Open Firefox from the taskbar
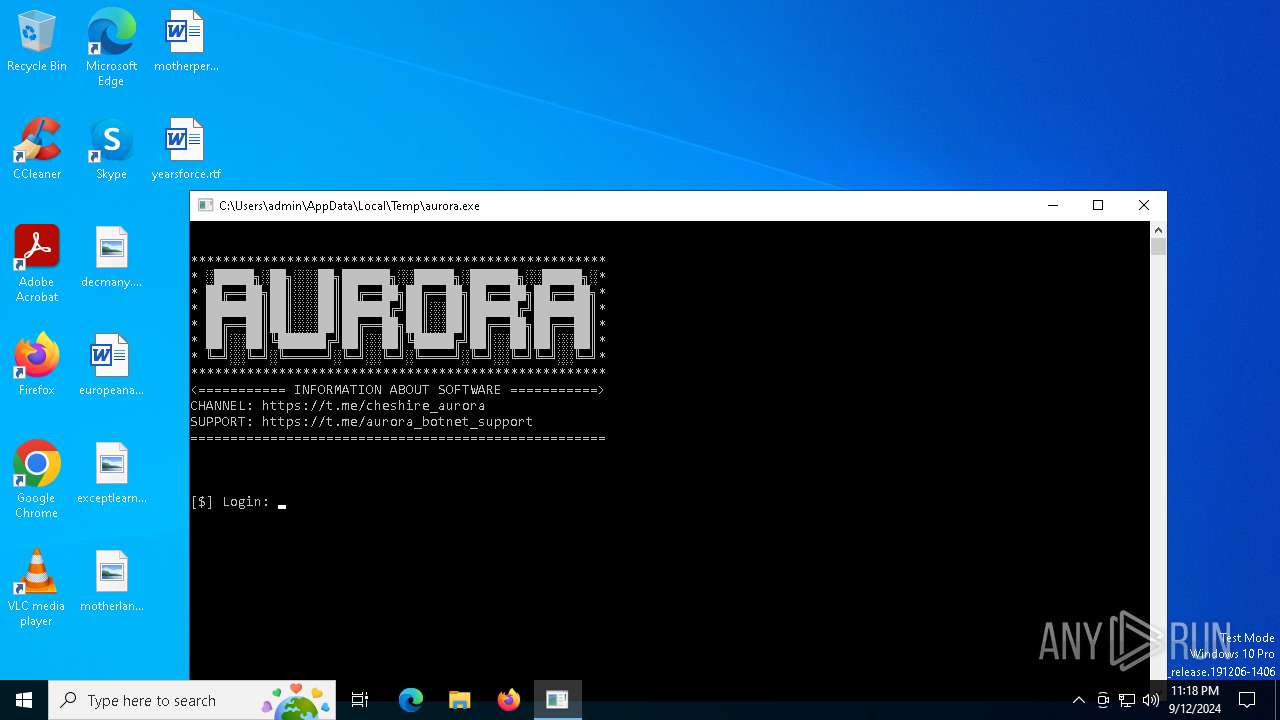 pos(509,700)
